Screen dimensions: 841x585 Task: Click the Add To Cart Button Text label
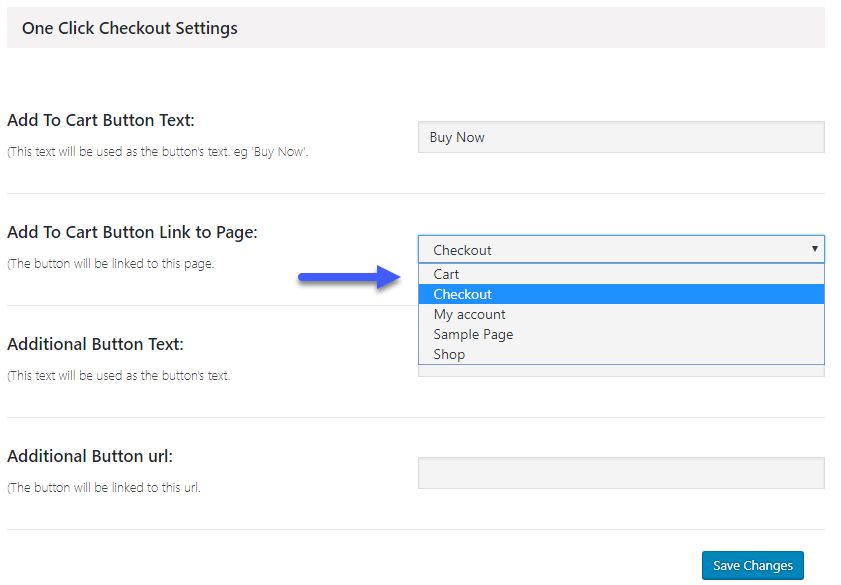click(101, 120)
